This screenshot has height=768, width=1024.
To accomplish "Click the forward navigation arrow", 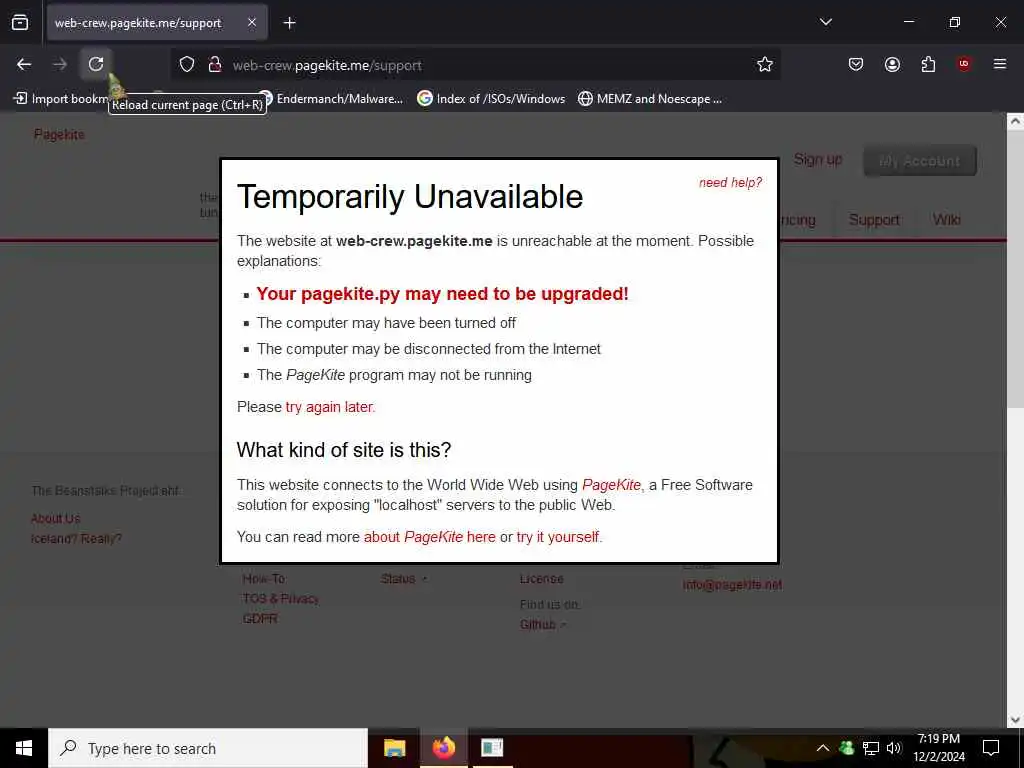I will point(60,64).
